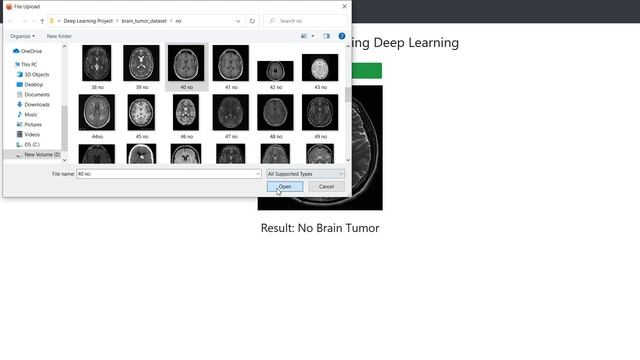Change the view layout icon

coord(304,36)
